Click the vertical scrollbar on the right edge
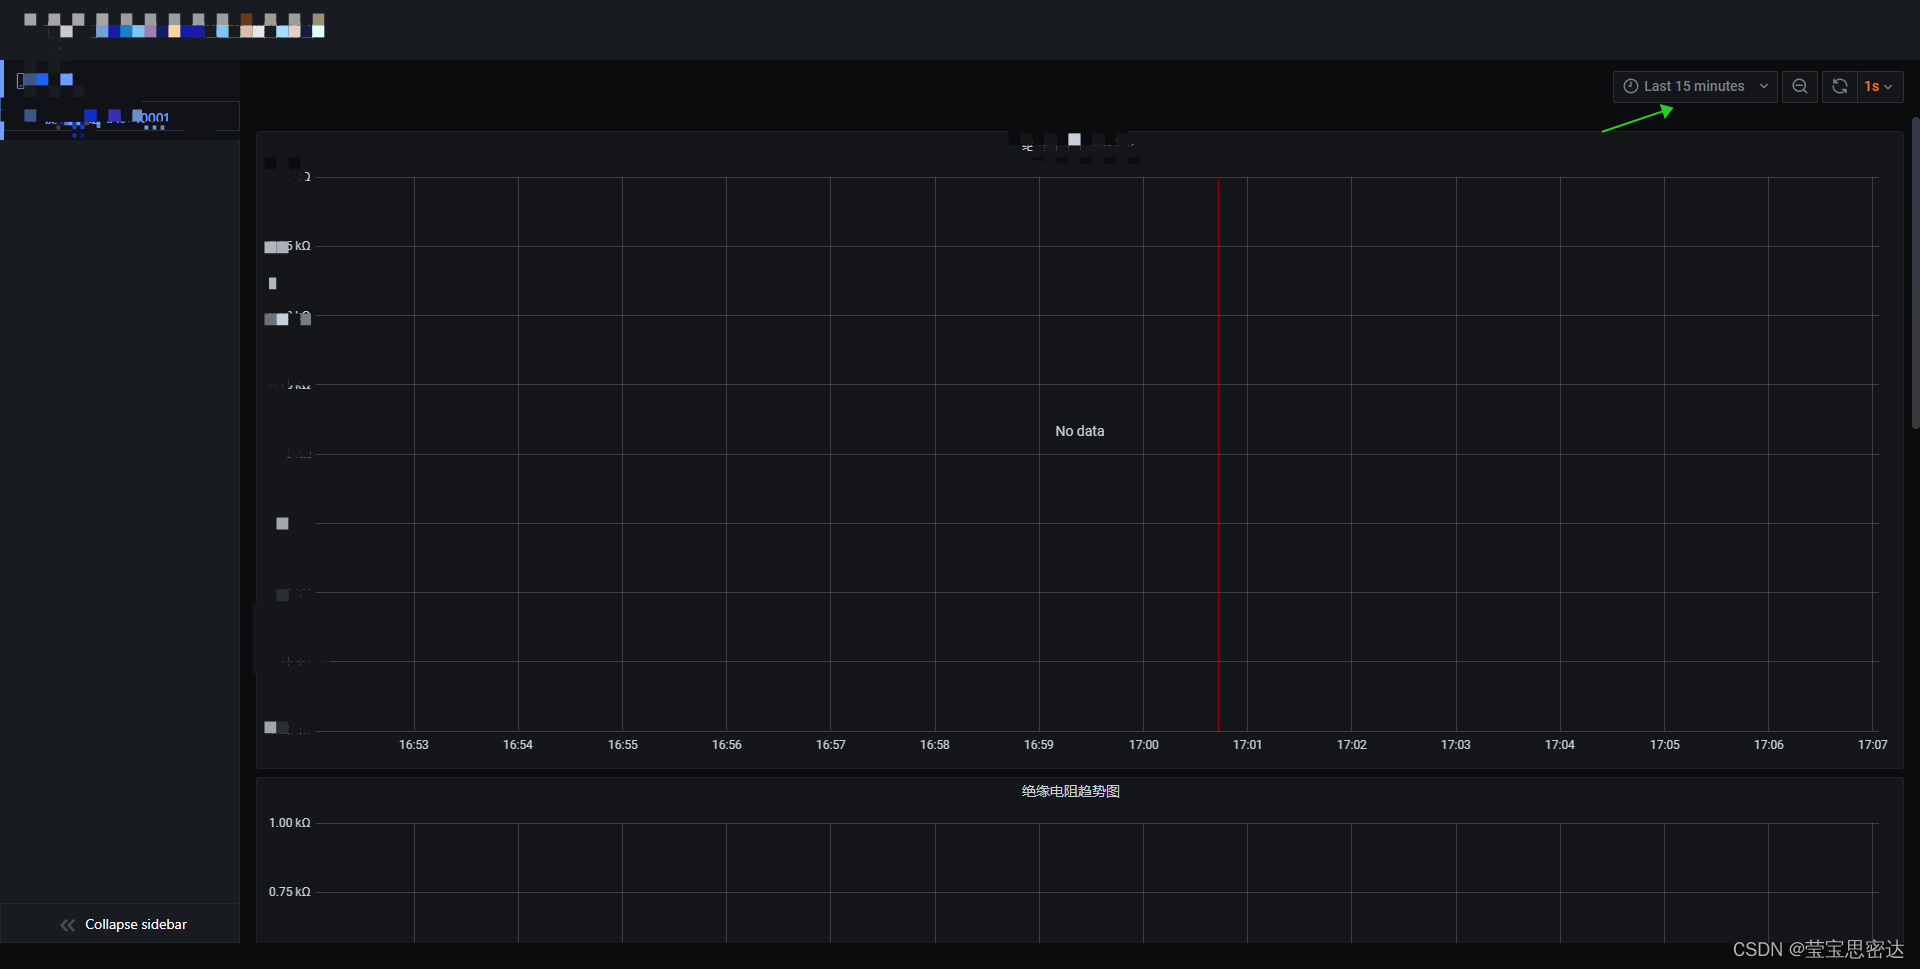 click(x=1913, y=275)
